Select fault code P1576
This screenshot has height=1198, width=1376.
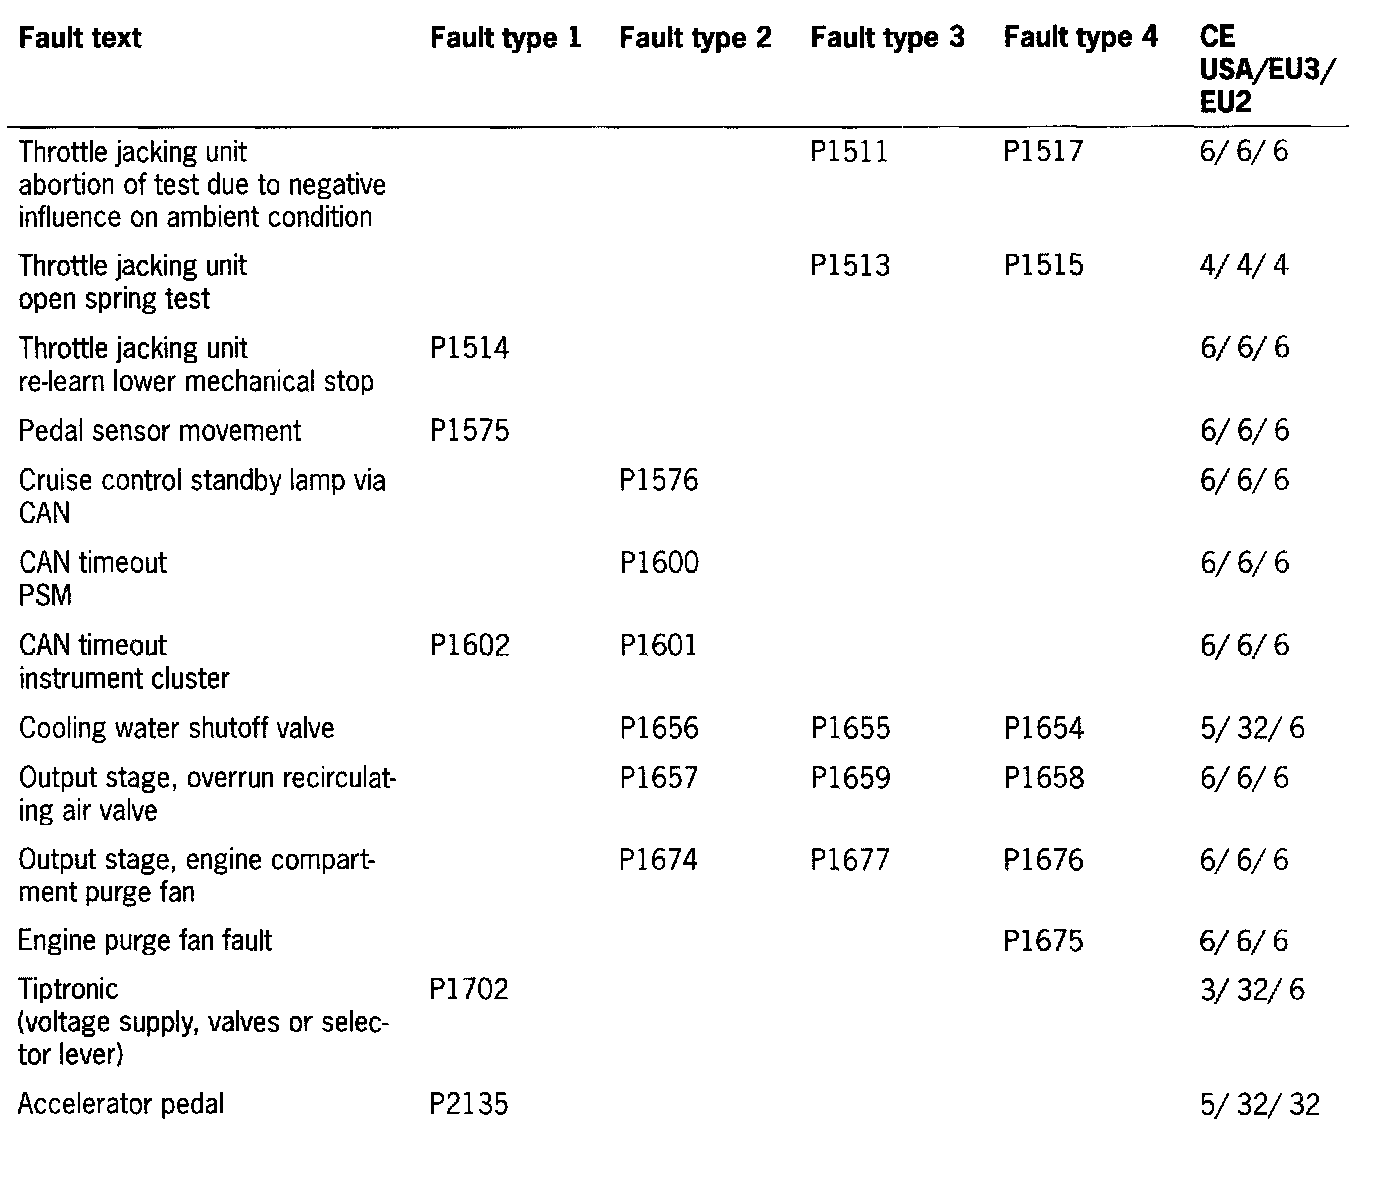(659, 481)
